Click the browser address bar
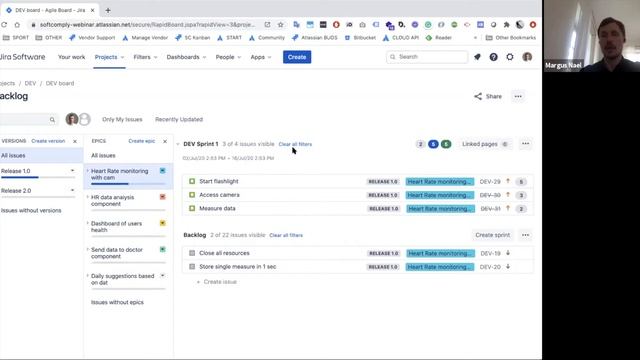The width and height of the screenshot is (640, 360). coord(147,24)
